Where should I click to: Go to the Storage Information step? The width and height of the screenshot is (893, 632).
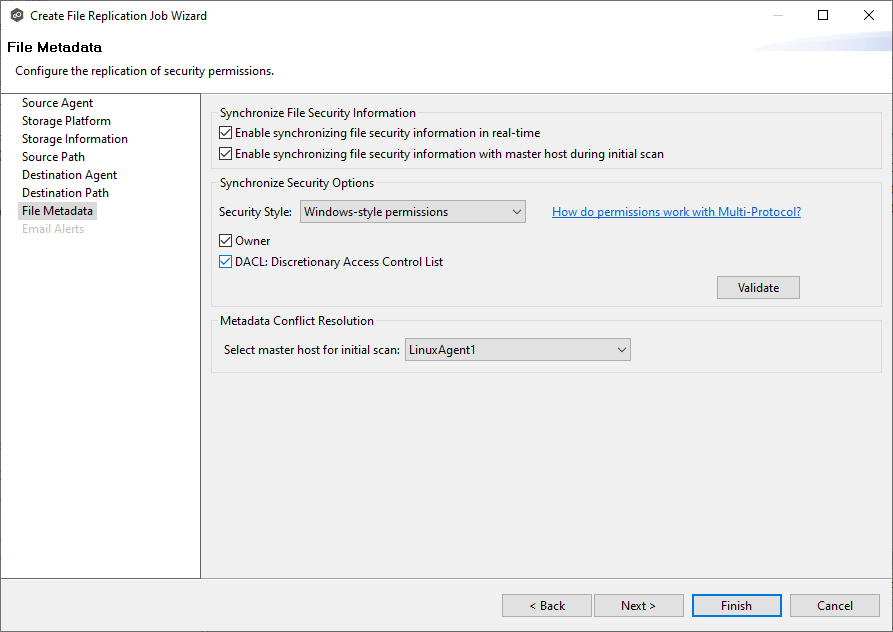click(74, 138)
